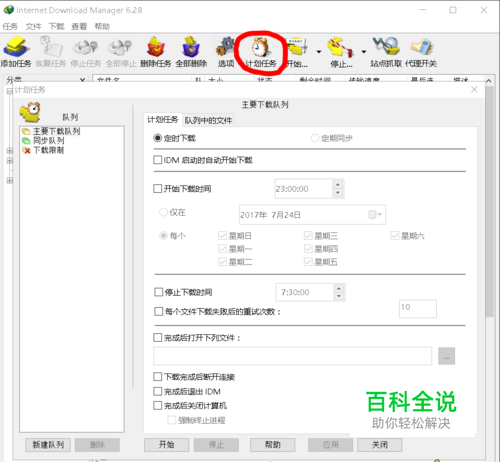This screenshot has height=462, width=500.
Task: Toggle the 星期二 checkbox
Action: 222,262
